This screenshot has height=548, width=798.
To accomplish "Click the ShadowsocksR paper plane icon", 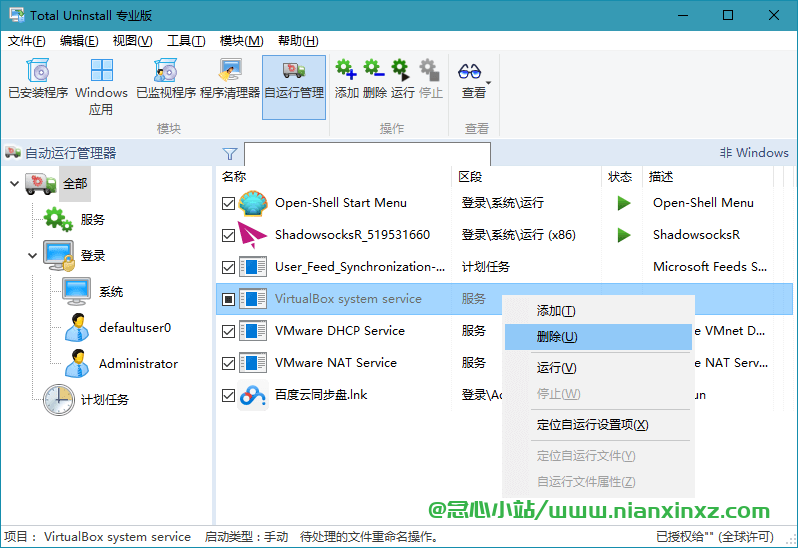I will [x=252, y=235].
